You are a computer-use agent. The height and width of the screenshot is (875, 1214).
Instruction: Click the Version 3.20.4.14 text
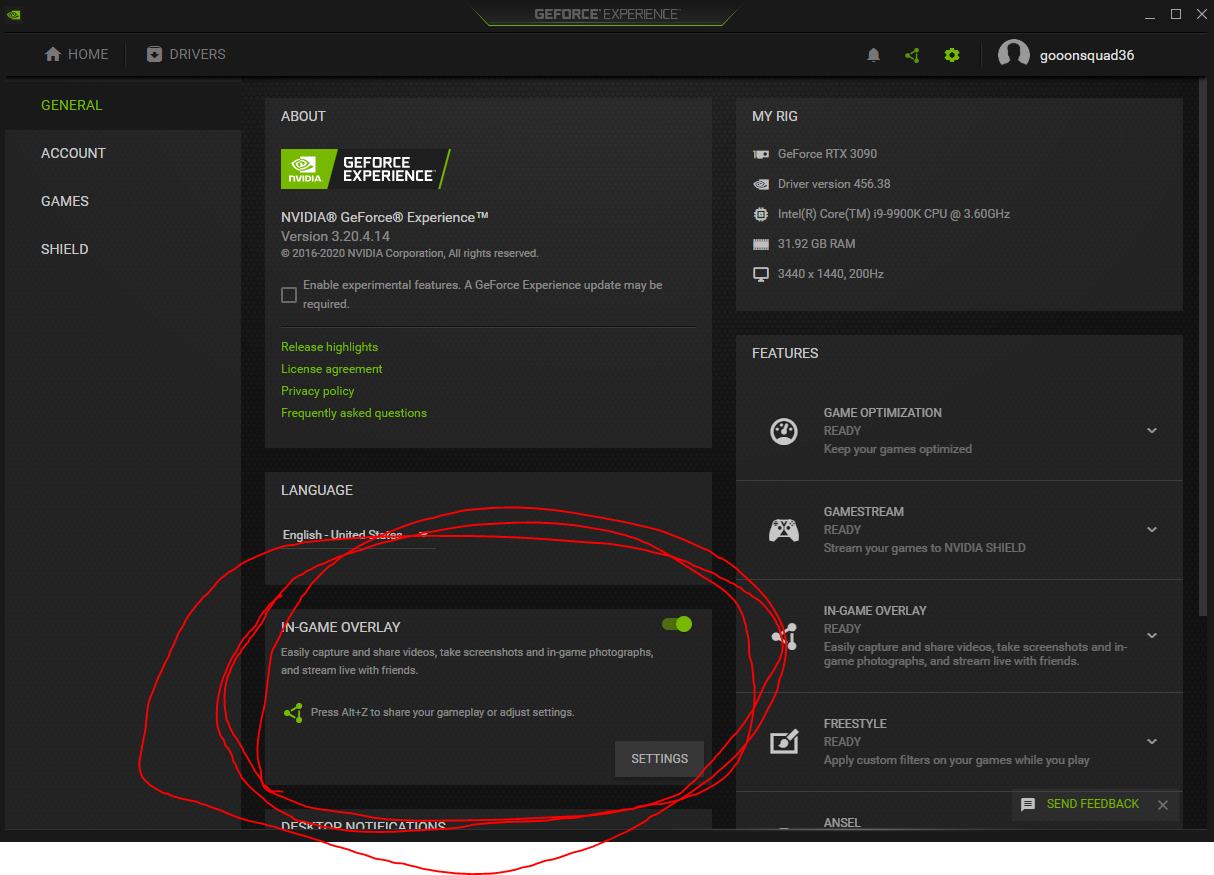pyautogui.click(x=335, y=236)
